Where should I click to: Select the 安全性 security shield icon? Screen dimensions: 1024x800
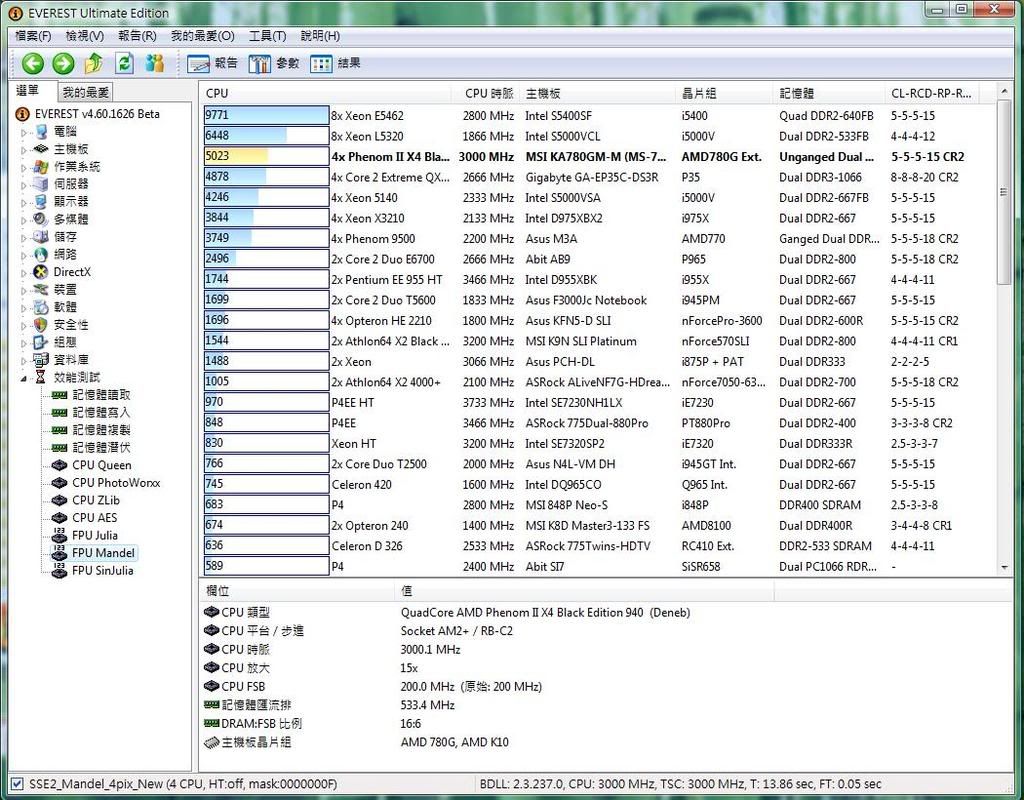(41, 325)
